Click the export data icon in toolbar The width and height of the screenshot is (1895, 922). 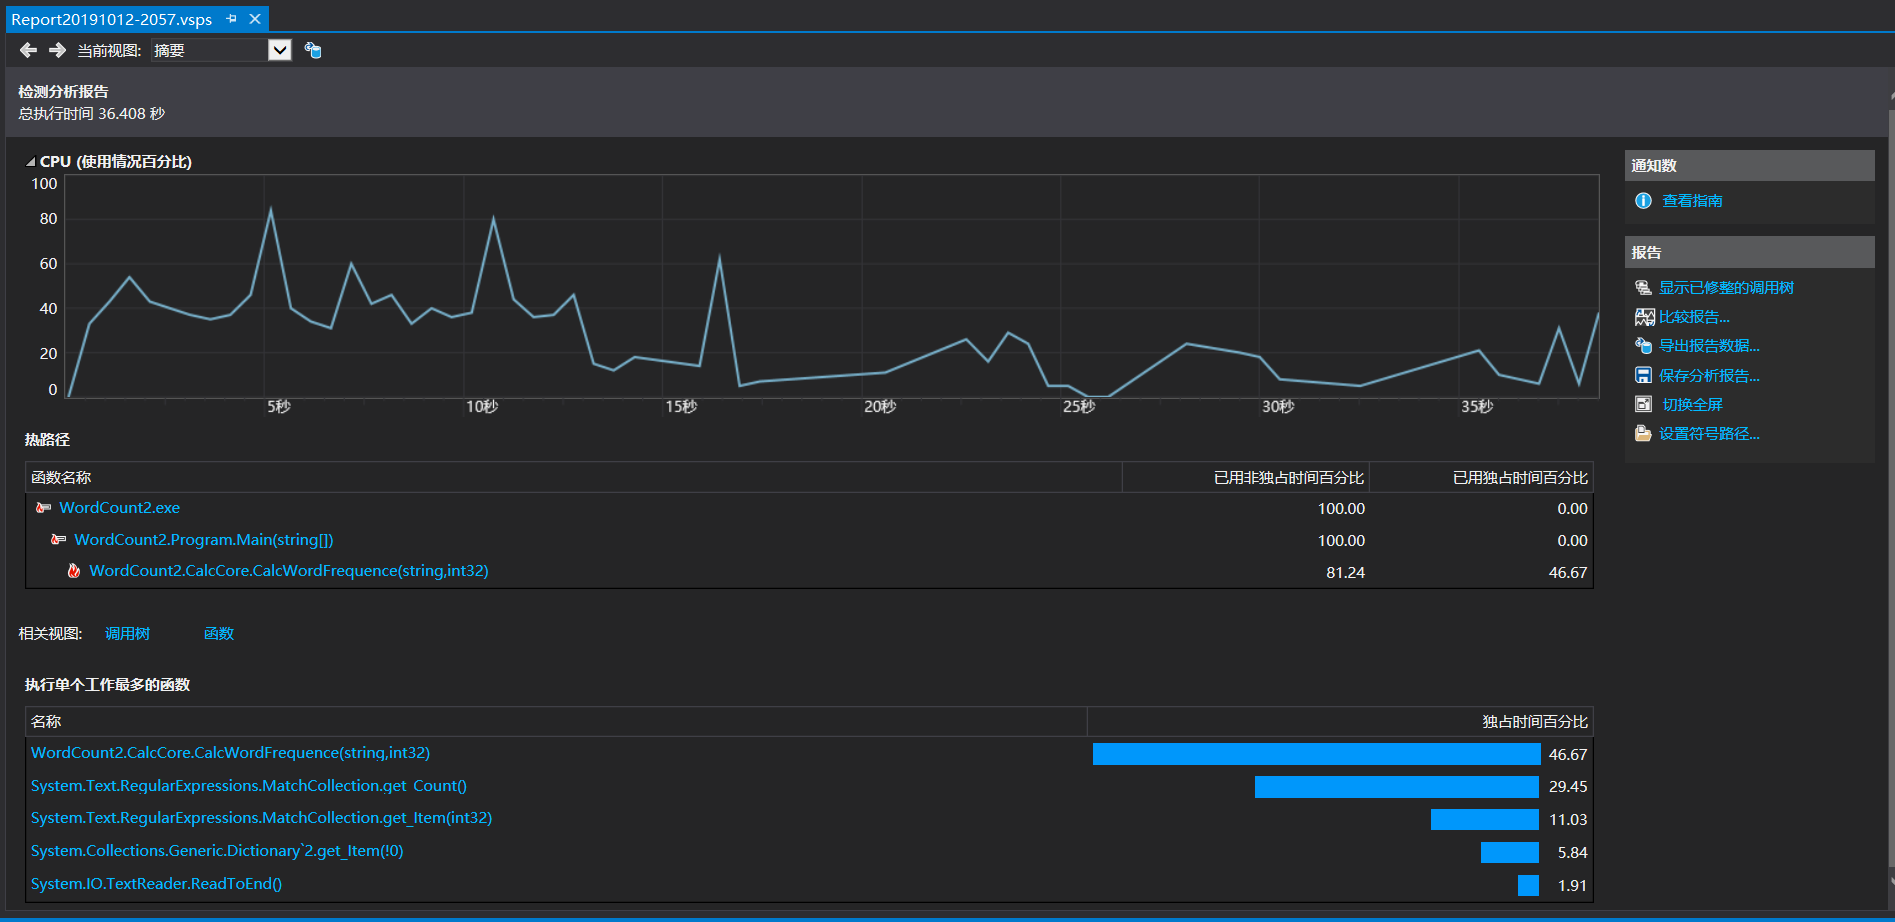[x=313, y=50]
